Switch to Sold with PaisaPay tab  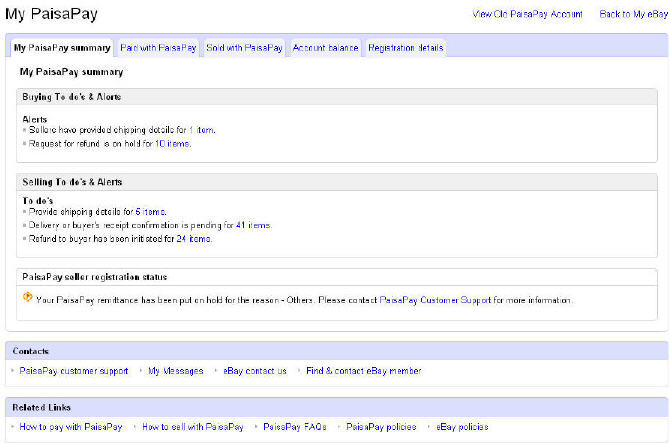[244, 48]
